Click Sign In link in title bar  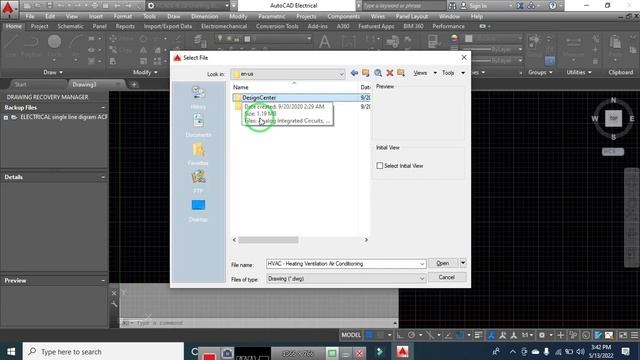click(478, 6)
